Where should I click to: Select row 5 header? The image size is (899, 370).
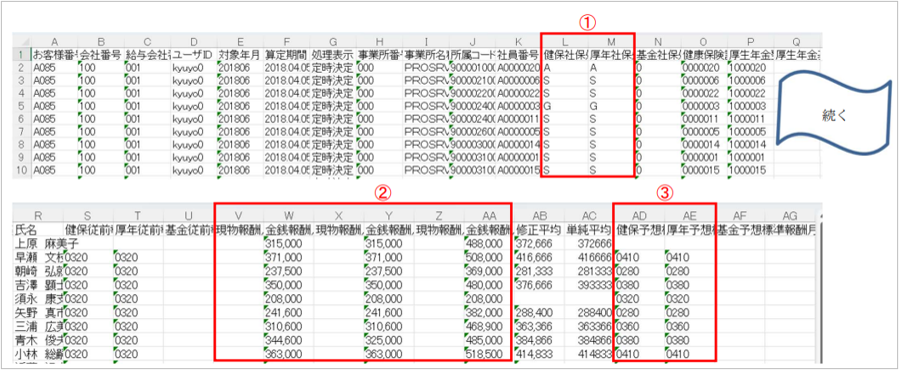click(22, 107)
